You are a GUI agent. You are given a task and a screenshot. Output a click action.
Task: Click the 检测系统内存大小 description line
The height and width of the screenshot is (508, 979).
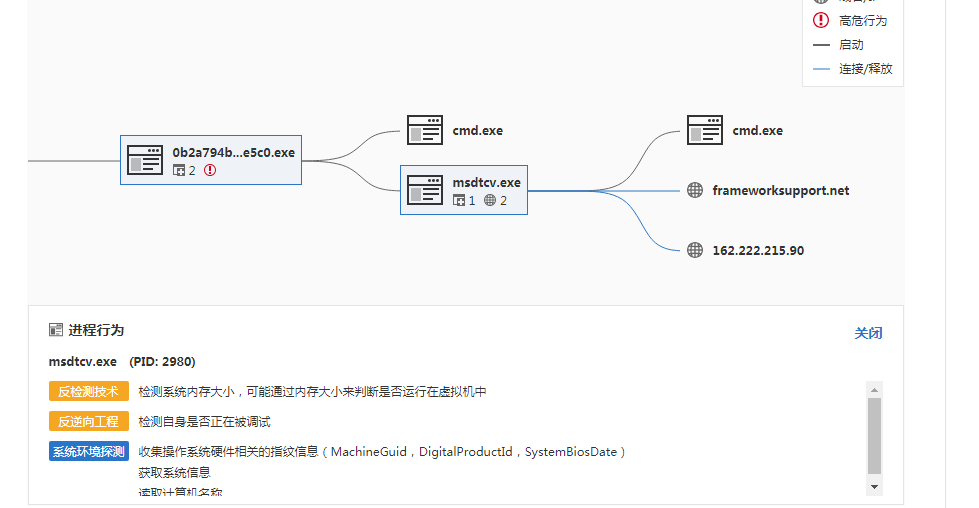coord(312,392)
